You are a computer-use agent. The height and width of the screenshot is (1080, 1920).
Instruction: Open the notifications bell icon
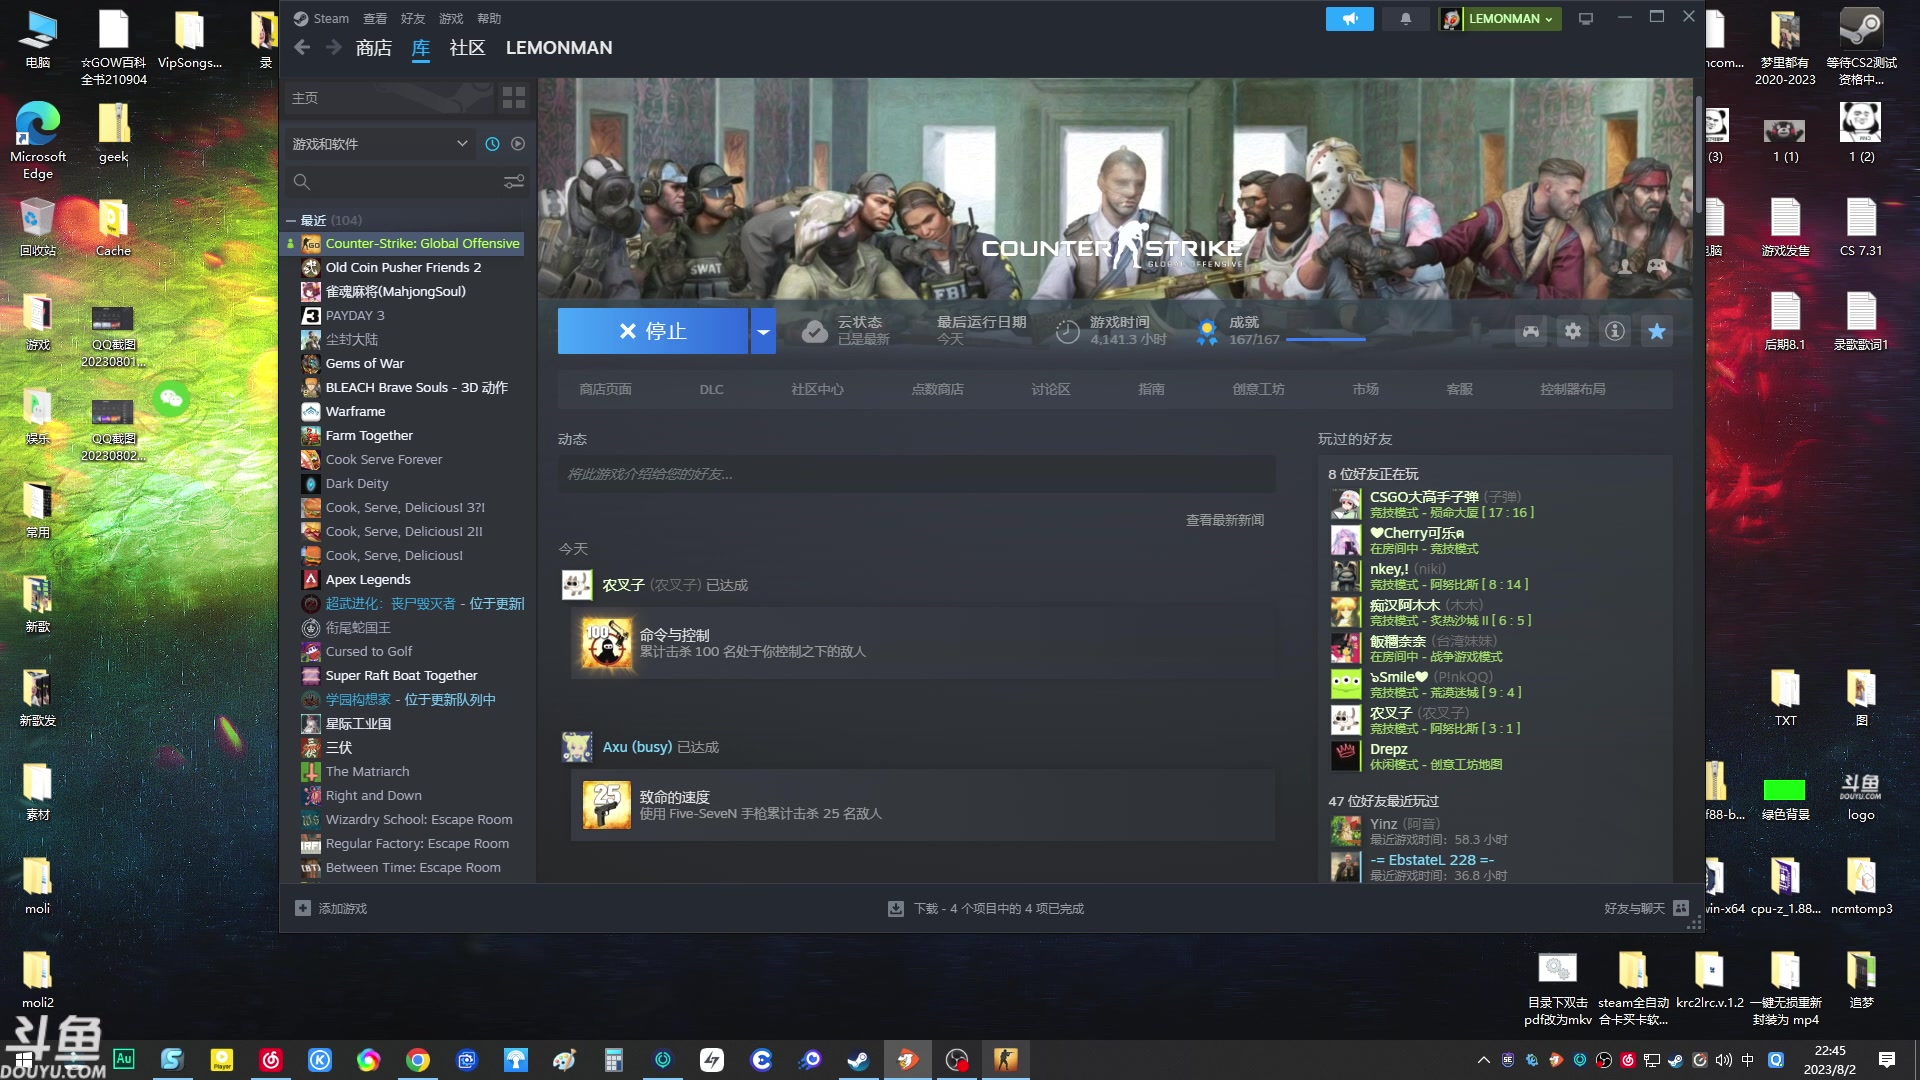[1405, 19]
